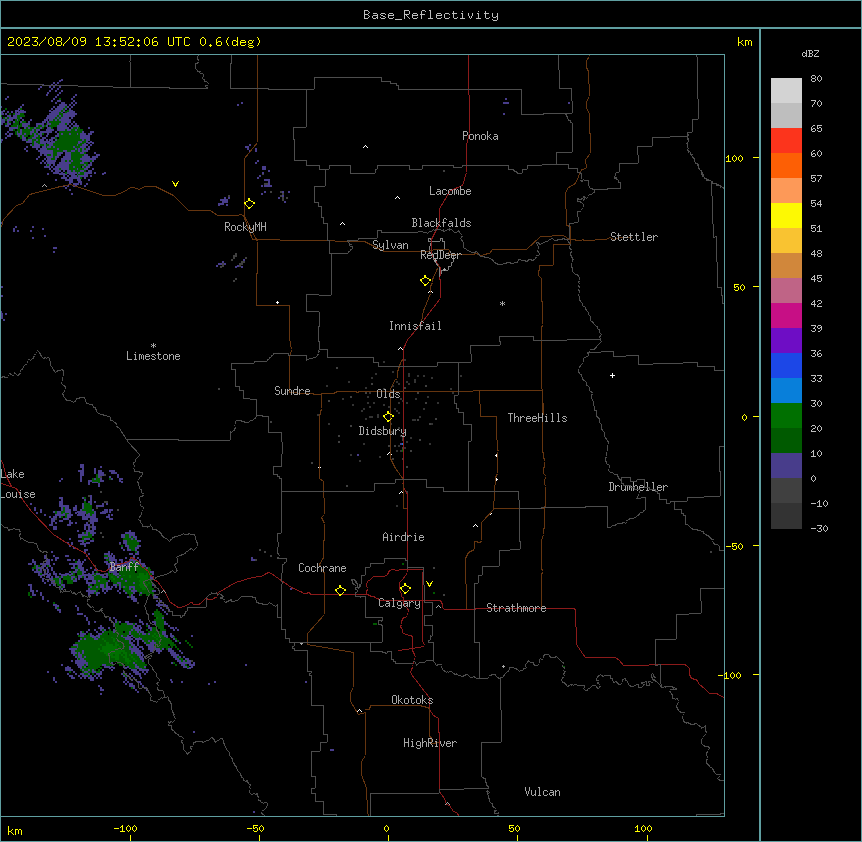Click the -30 value on the dBZ legend
Image resolution: width=862 pixels, height=842 pixels.
point(819,529)
